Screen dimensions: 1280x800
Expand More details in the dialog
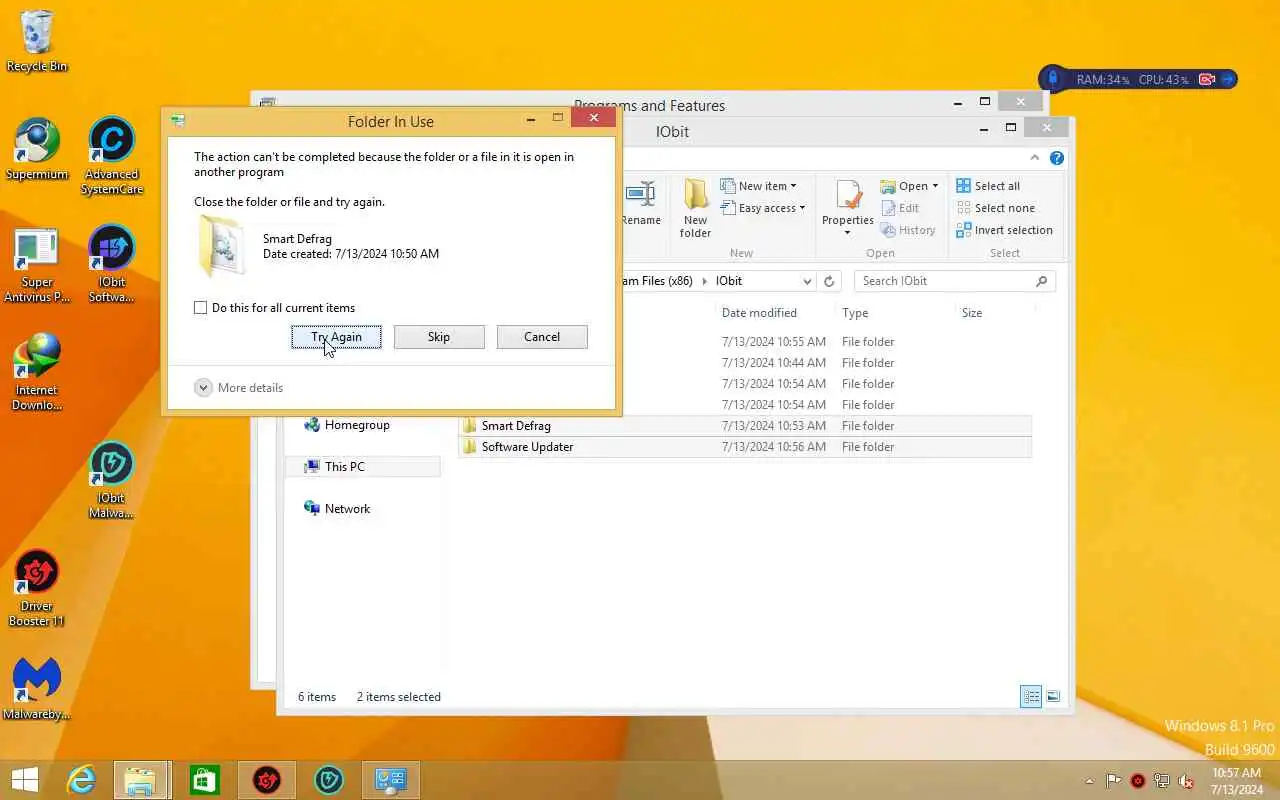click(239, 388)
